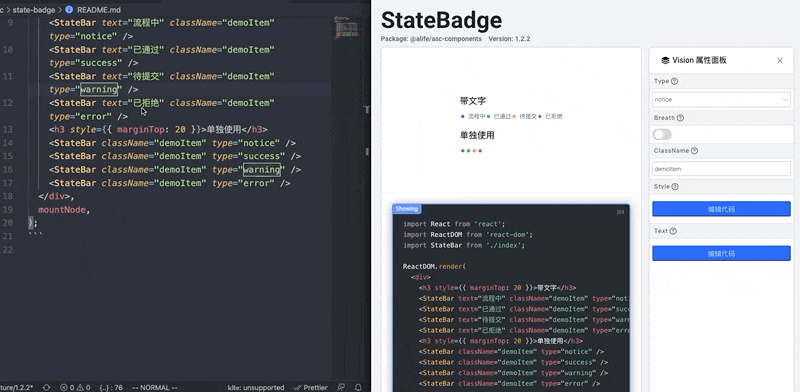Click the warnings triangle icon in status bar
The height and width of the screenshot is (392, 800).
(x=81, y=387)
